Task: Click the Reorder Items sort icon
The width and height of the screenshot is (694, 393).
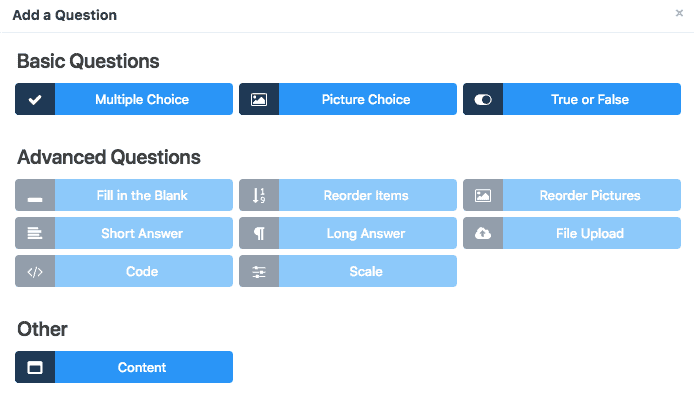Action: click(x=259, y=195)
